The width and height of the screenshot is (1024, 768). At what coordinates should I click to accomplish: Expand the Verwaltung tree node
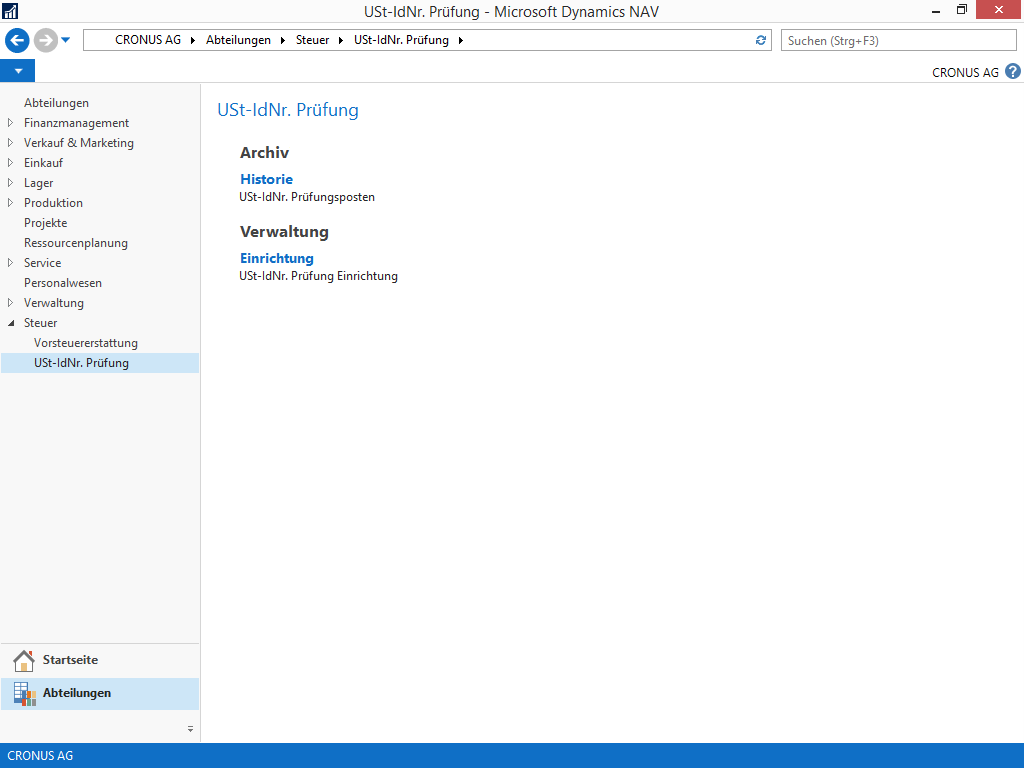(x=10, y=303)
